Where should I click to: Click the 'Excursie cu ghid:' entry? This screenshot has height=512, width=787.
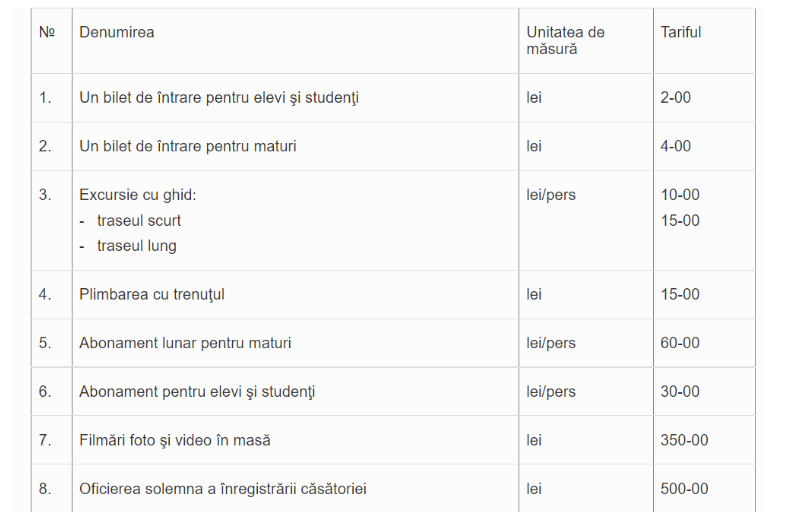tap(138, 195)
